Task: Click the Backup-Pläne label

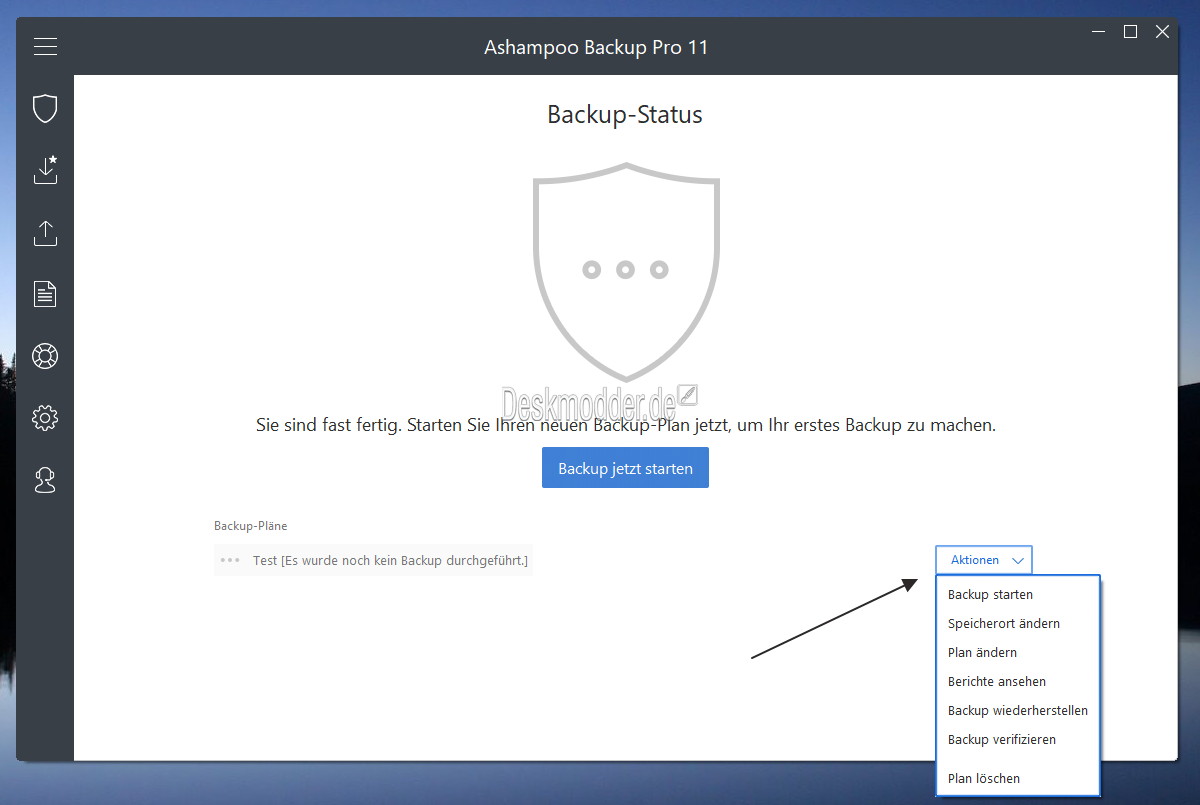Action: coord(251,525)
